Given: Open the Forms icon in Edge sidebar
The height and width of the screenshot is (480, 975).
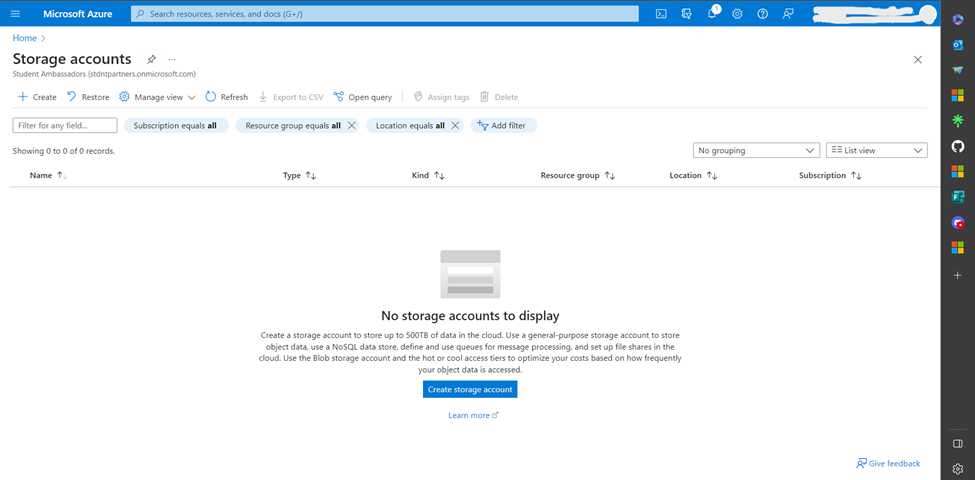Looking at the screenshot, I should tap(958, 197).
